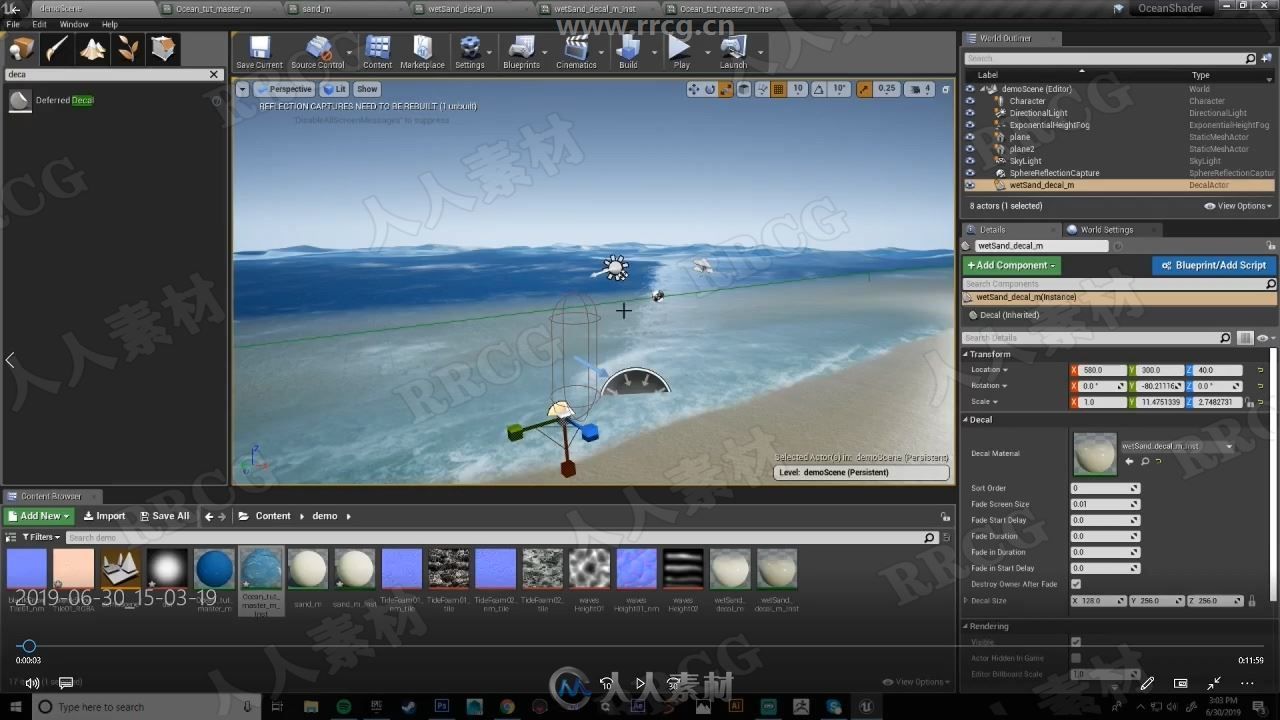Toggle scale snapping in viewport

point(864,89)
